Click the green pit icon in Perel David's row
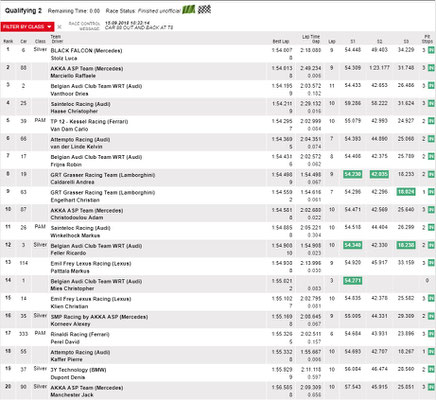The image size is (436, 400). tap(431, 334)
